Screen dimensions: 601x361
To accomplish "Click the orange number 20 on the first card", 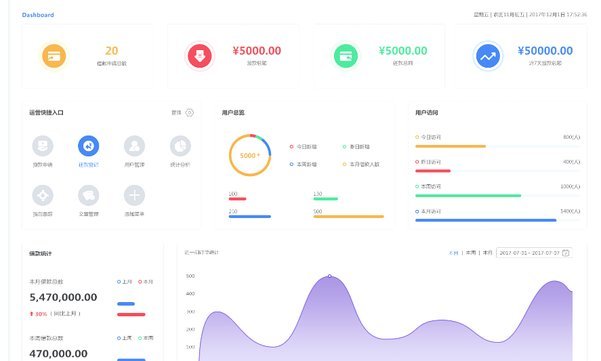I will [112, 51].
